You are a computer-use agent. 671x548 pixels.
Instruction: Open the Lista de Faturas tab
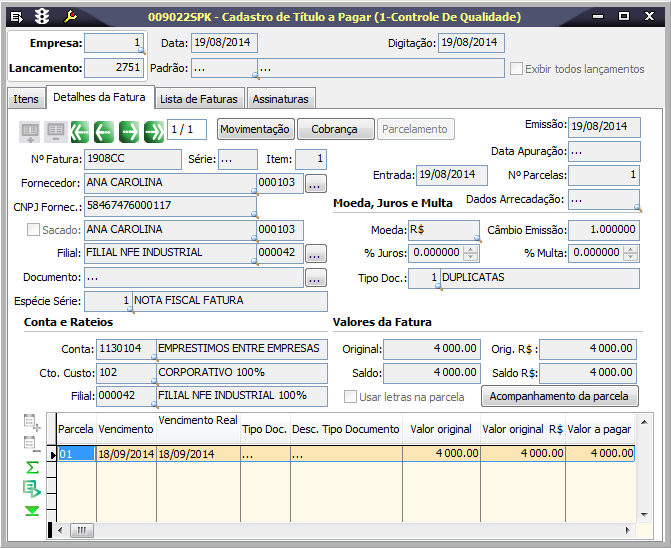click(199, 99)
